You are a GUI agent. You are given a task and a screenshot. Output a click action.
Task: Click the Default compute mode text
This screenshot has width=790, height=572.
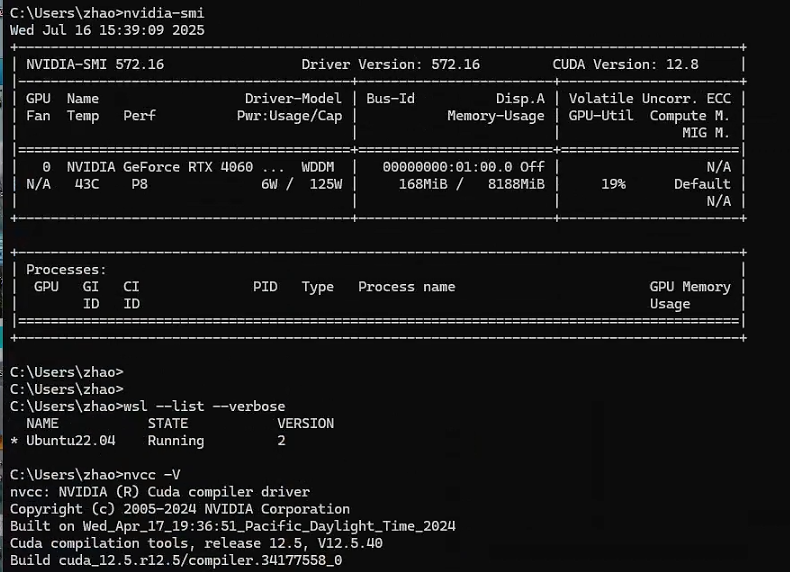point(702,184)
